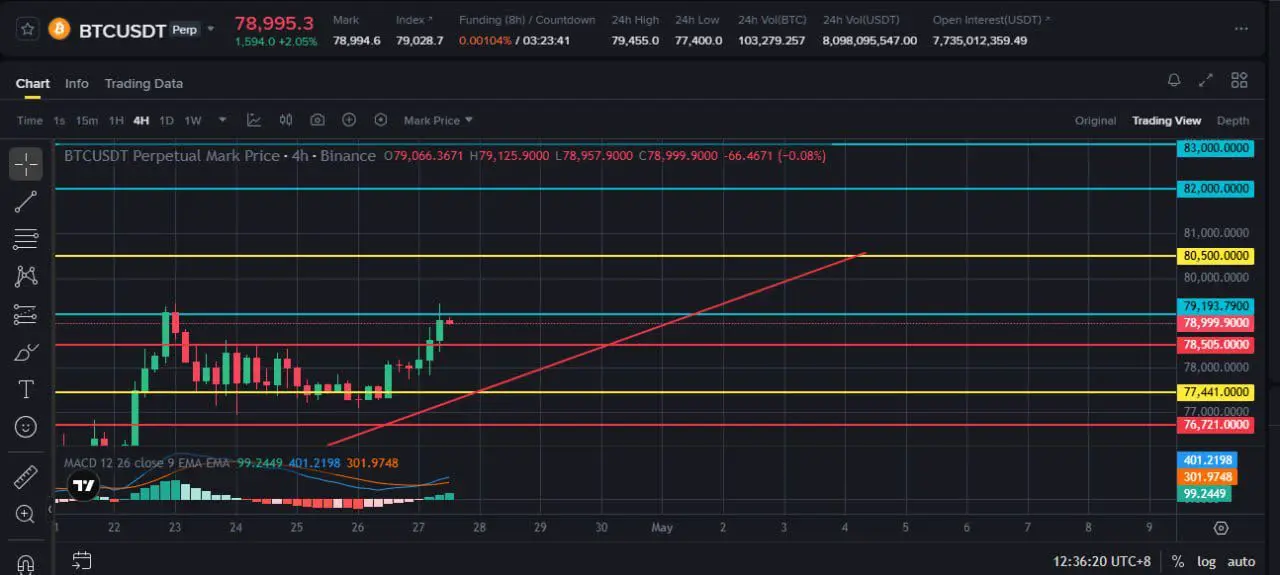
Task: Toggle percent scale mode
Action: [1178, 561]
